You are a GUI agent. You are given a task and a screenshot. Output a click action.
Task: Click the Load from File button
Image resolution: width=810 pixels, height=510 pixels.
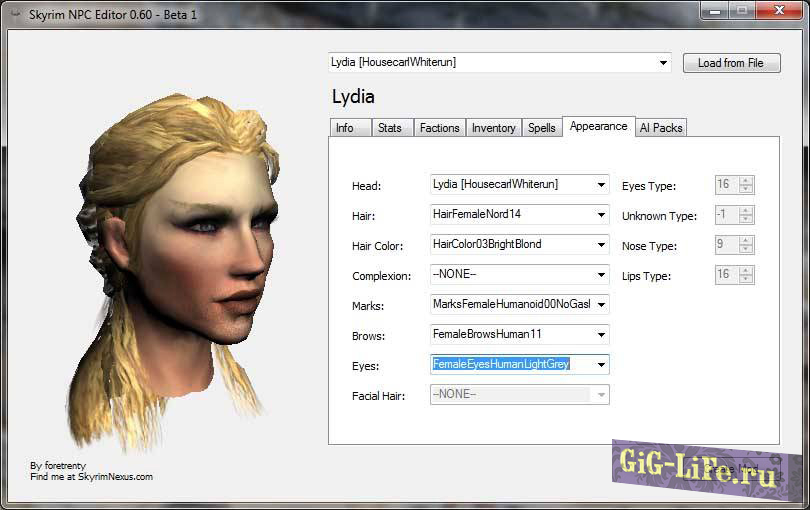tap(730, 63)
